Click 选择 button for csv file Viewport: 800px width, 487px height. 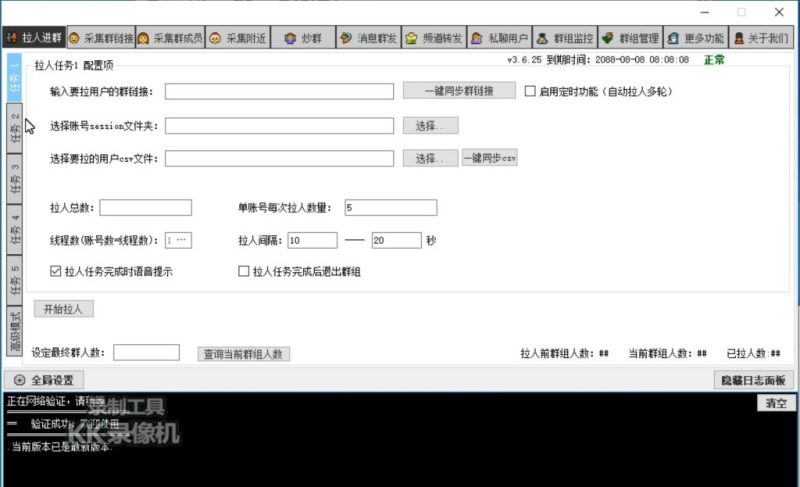pyautogui.click(x=431, y=158)
